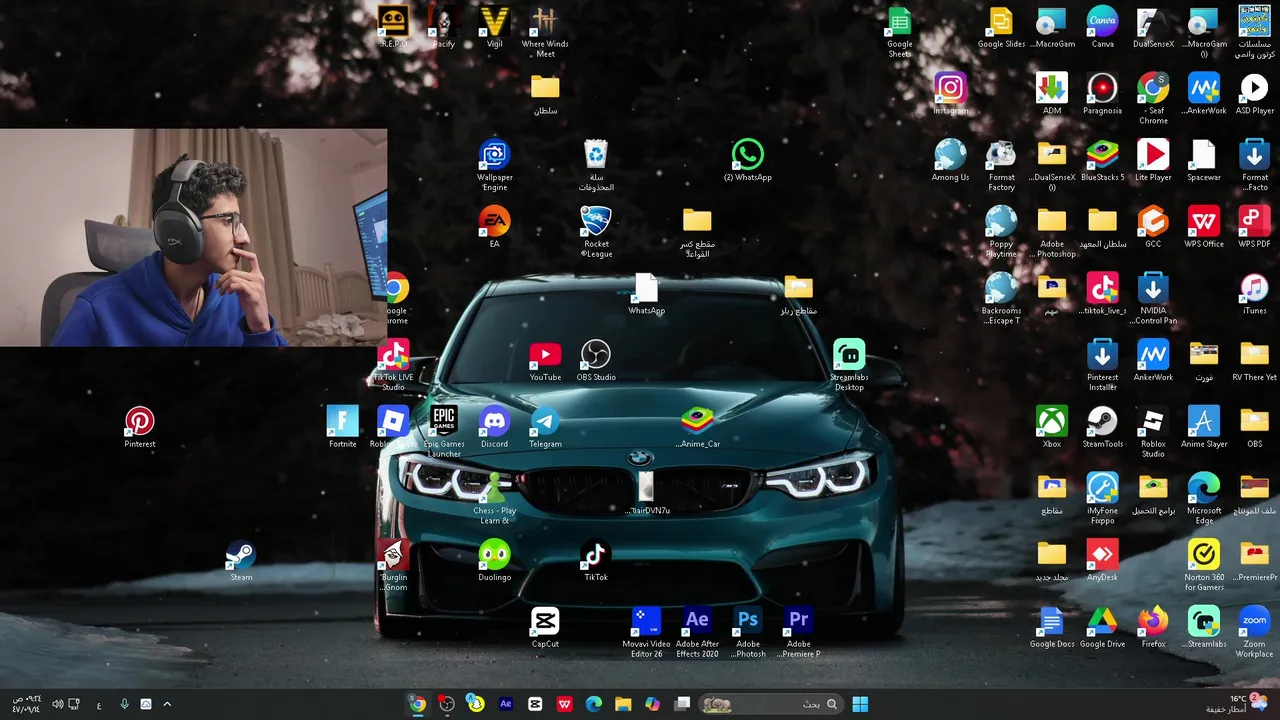The height and width of the screenshot is (720, 1280).
Task: Open Google Drive desktop shortcut
Action: 1102,627
